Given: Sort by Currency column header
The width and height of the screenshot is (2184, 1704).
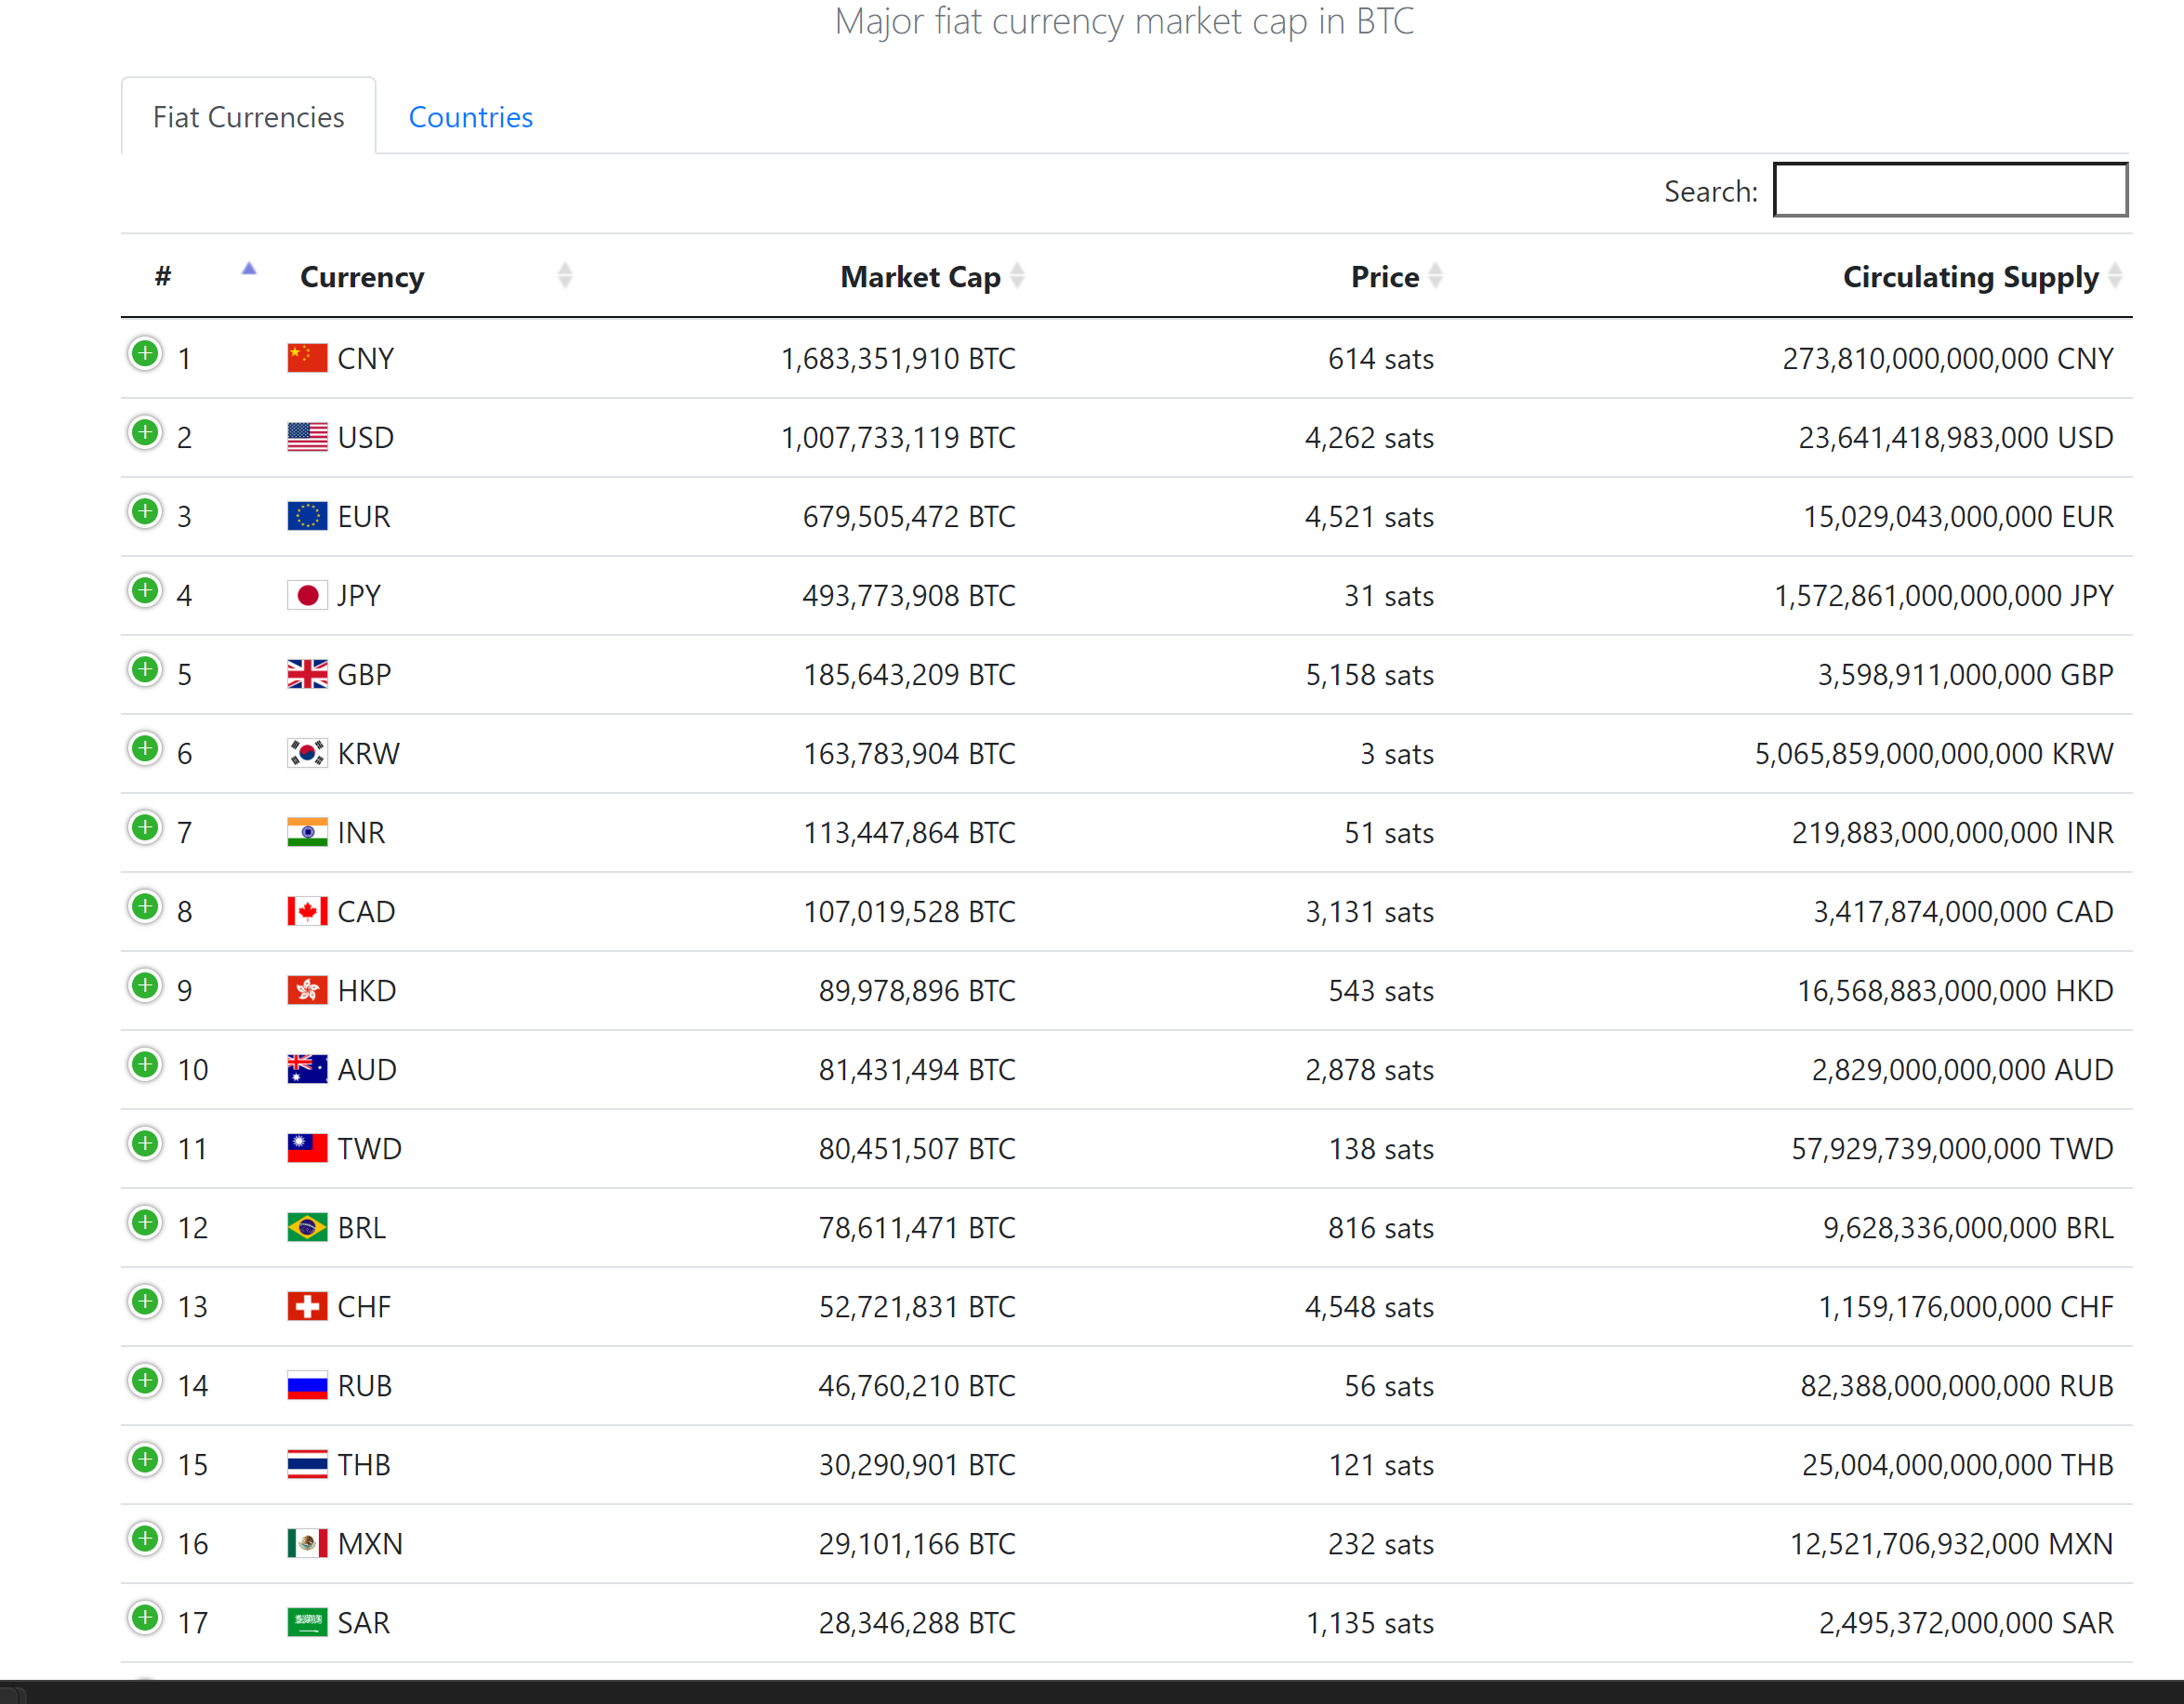Looking at the screenshot, I should pyautogui.click(x=362, y=277).
